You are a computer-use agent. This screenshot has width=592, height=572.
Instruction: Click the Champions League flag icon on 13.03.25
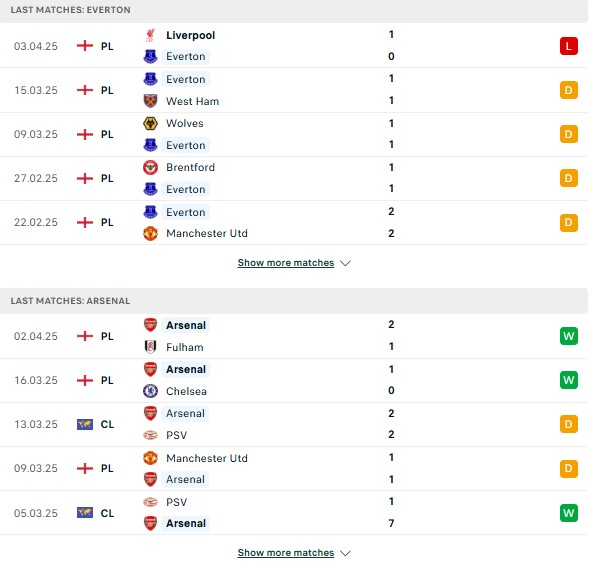[x=85, y=424]
